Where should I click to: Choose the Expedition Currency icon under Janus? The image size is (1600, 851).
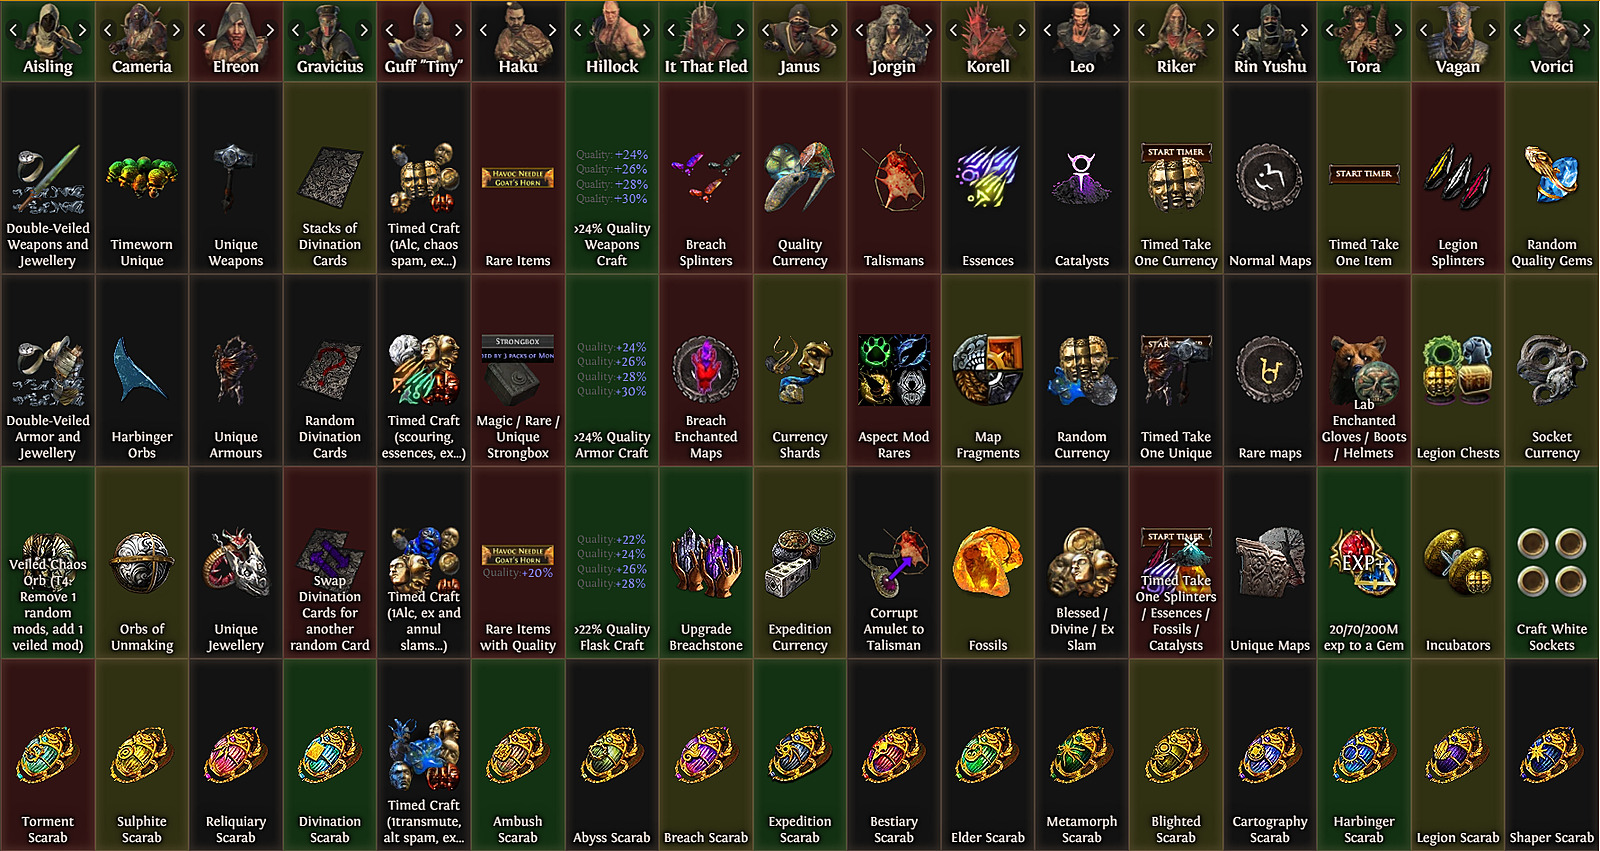[x=799, y=563]
